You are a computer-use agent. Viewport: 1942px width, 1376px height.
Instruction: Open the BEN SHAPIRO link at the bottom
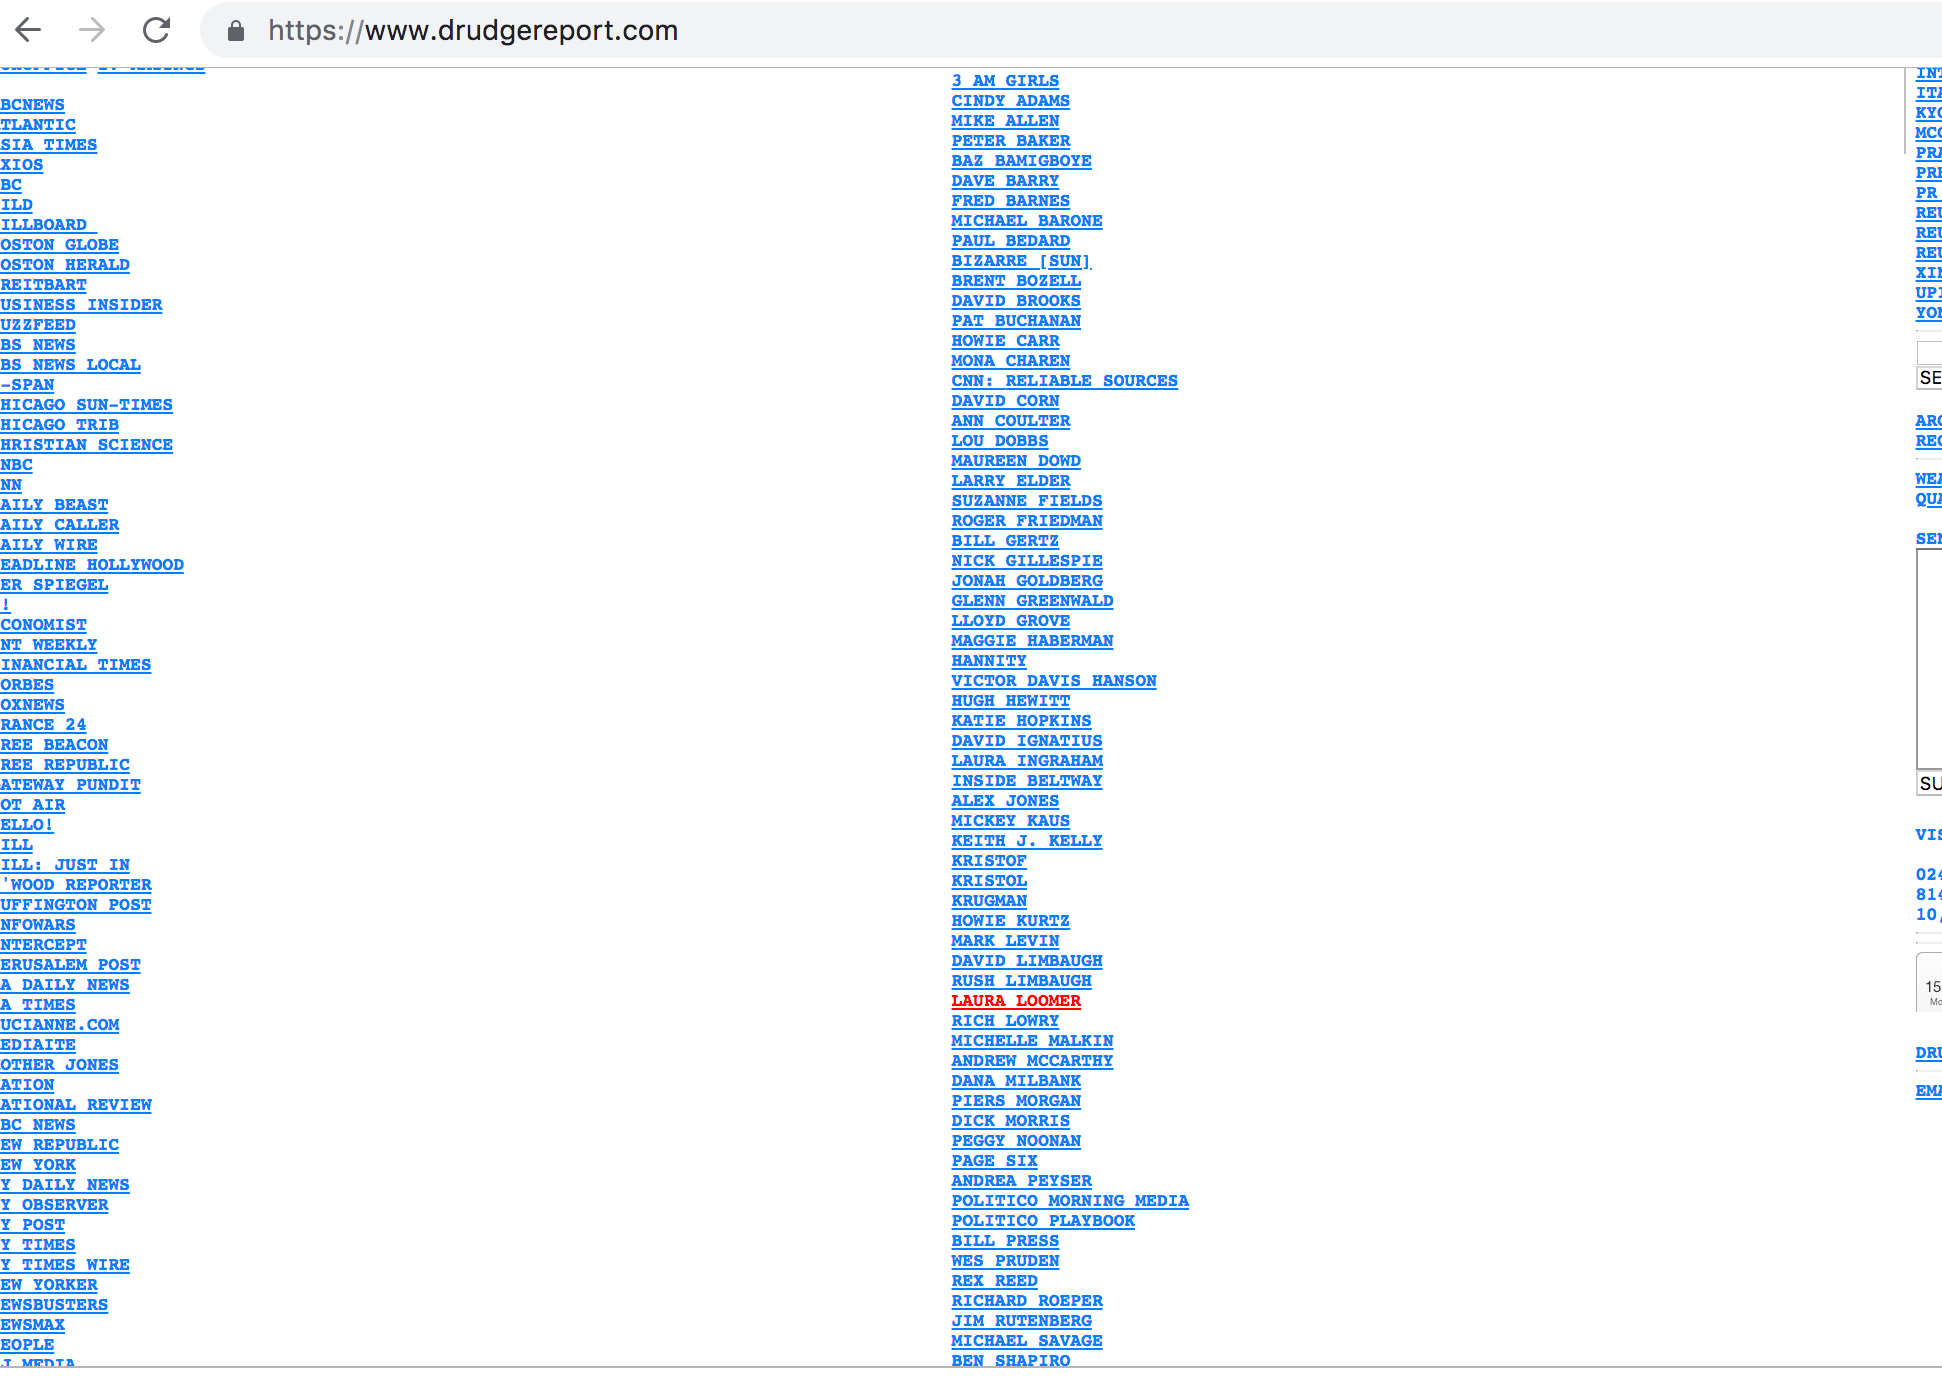tap(1010, 1360)
